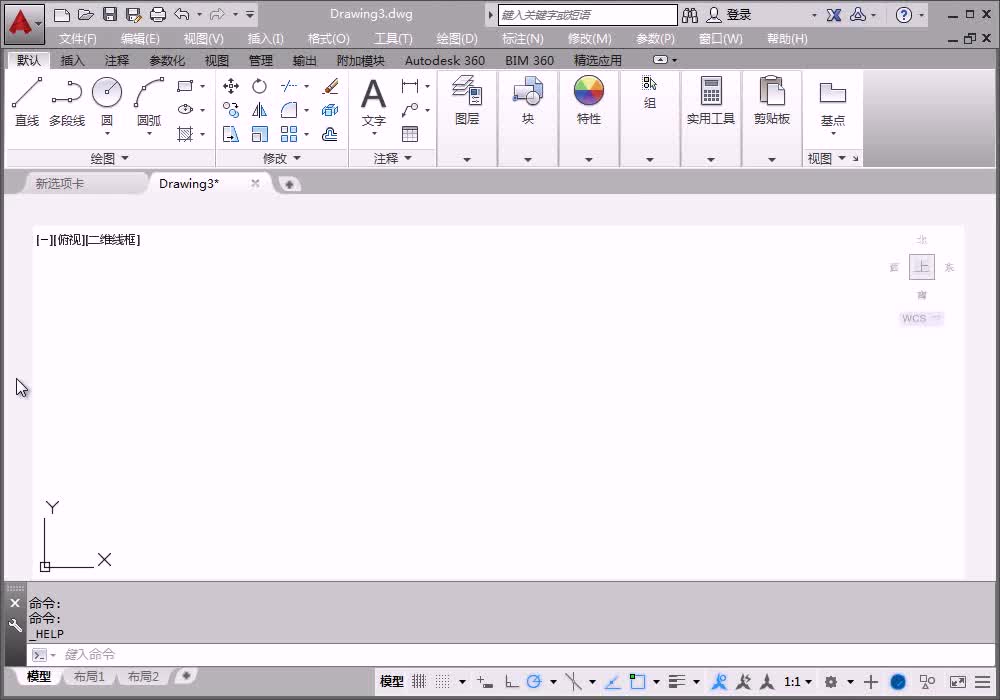The width and height of the screenshot is (1000, 700).
Task: Expand the dropdown under Layers (图层)
Action: point(467,159)
